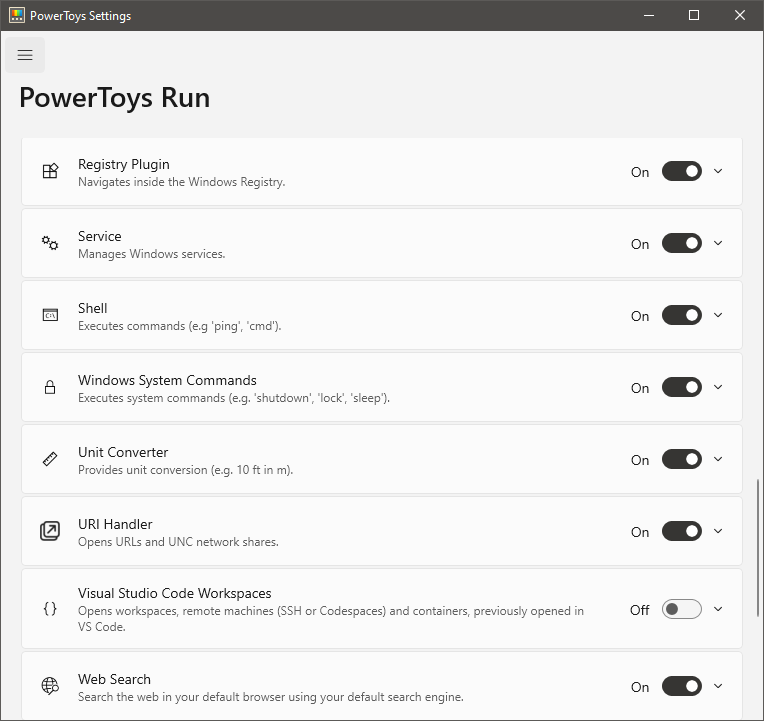This screenshot has height=721, width=764.
Task: Expand the Shell plugin chevron
Action: (x=718, y=315)
